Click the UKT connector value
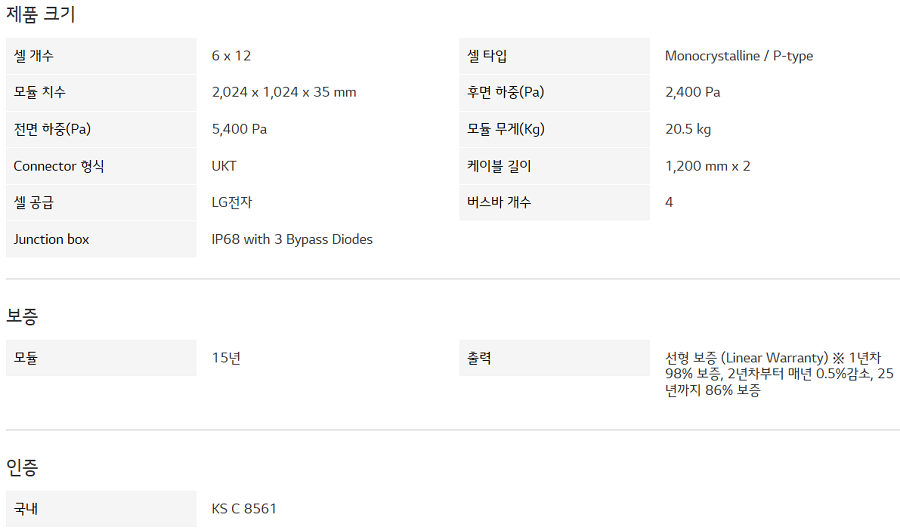 pos(224,166)
